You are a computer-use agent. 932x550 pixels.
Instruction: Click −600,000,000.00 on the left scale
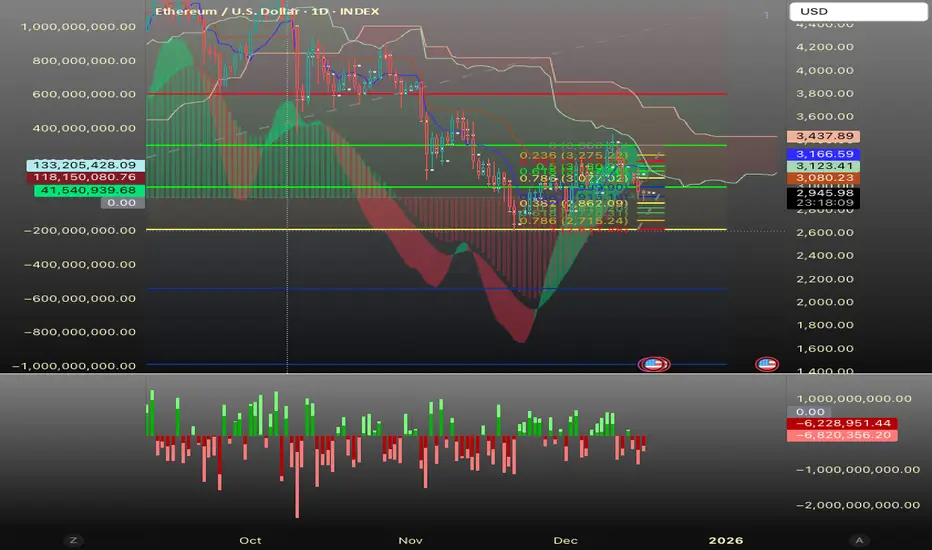click(80, 298)
